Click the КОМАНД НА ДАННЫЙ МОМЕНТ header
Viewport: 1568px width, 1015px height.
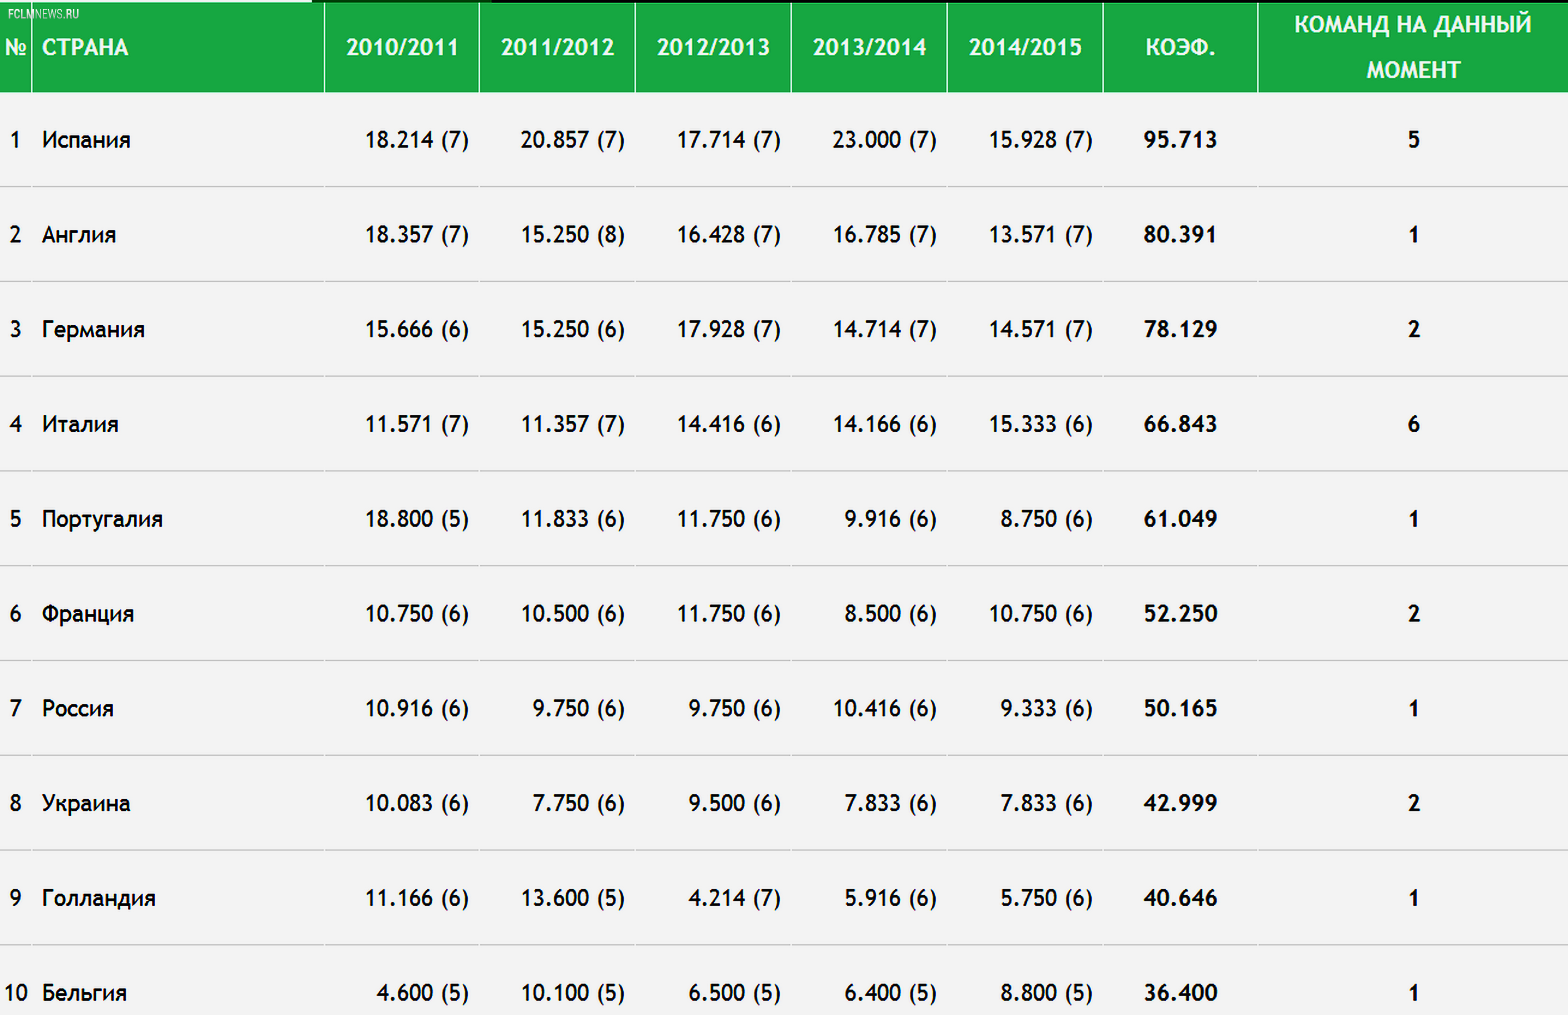pyautogui.click(x=1412, y=47)
